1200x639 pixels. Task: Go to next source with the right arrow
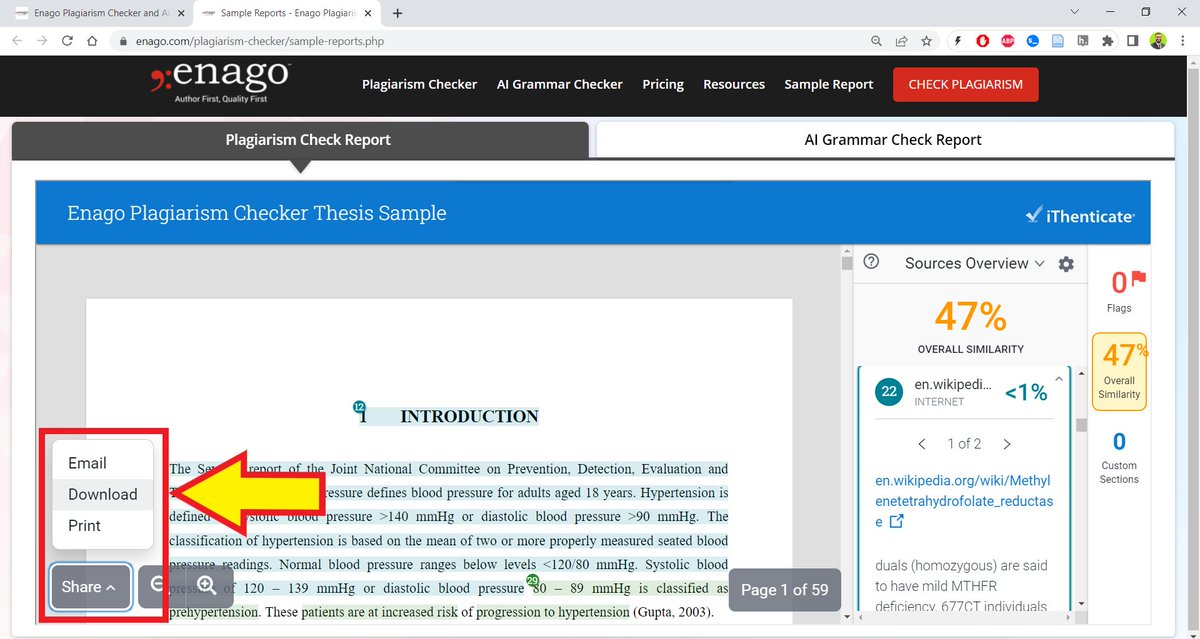click(1007, 443)
